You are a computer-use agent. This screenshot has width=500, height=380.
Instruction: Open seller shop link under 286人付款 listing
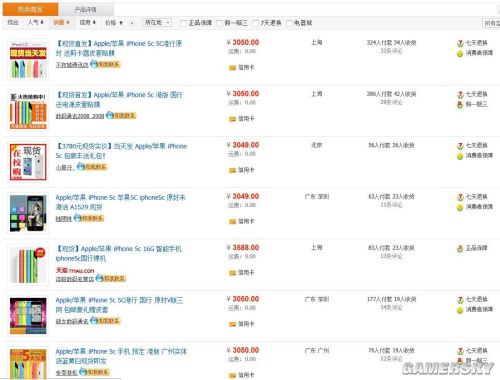coord(80,116)
